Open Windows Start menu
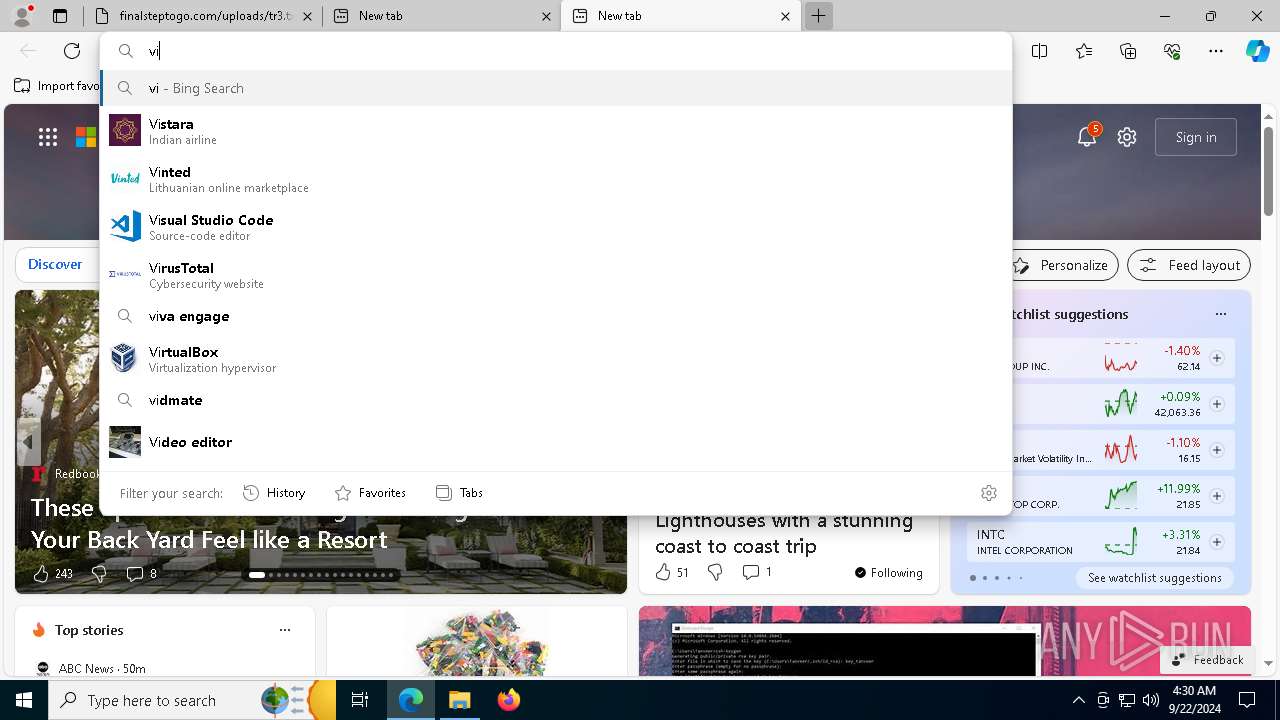 pyautogui.click(x=24, y=700)
